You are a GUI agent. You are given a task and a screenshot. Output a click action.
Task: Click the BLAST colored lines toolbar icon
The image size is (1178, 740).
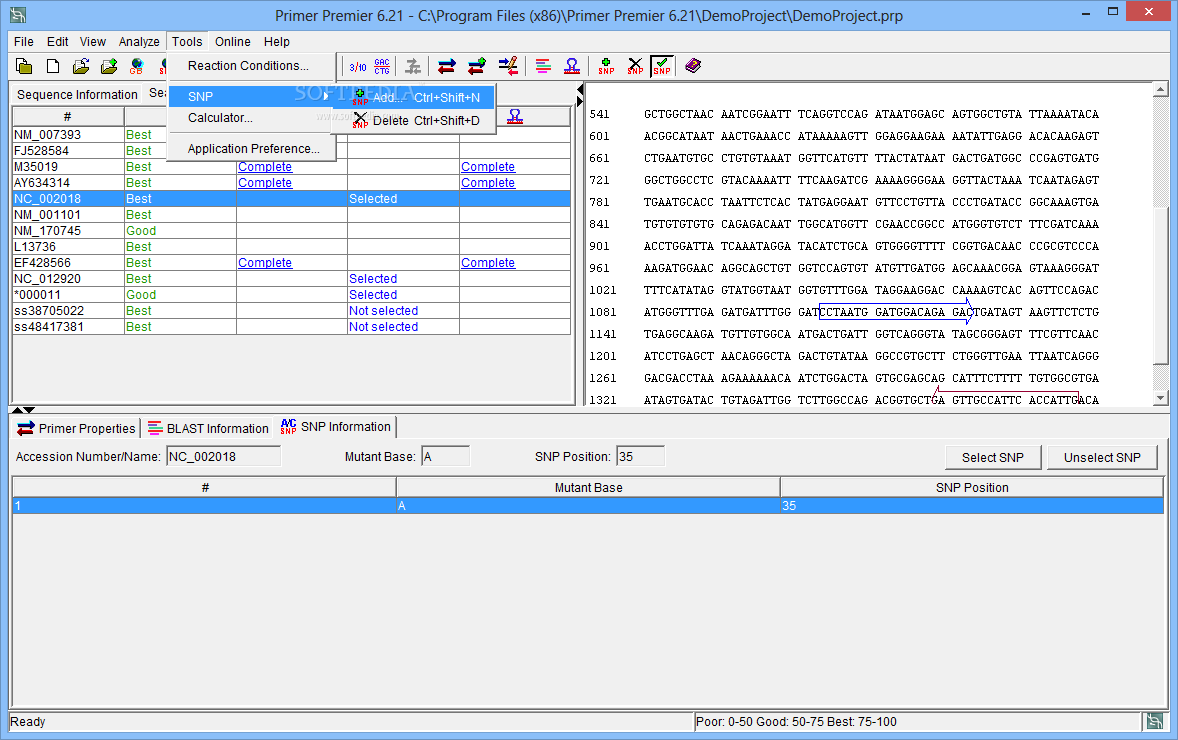click(x=543, y=67)
